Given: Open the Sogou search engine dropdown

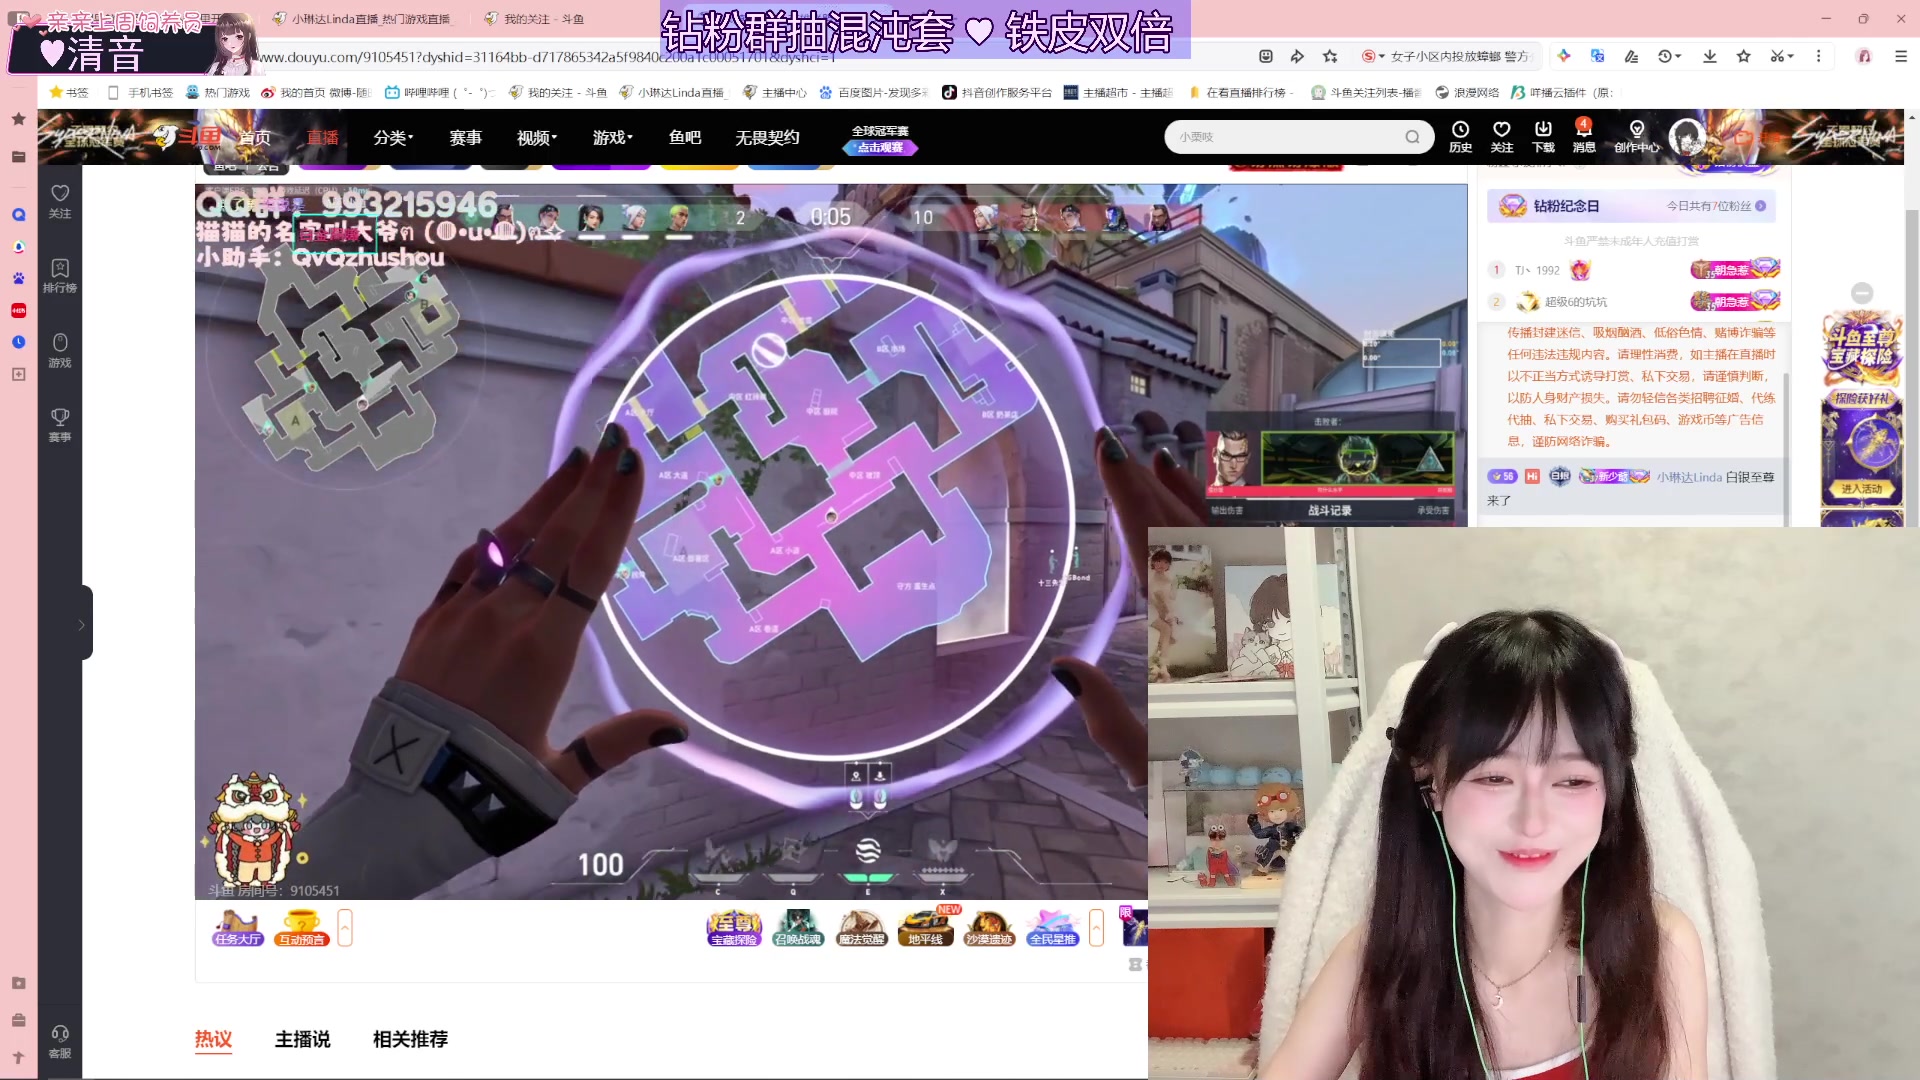Looking at the screenshot, I should click(1373, 56).
